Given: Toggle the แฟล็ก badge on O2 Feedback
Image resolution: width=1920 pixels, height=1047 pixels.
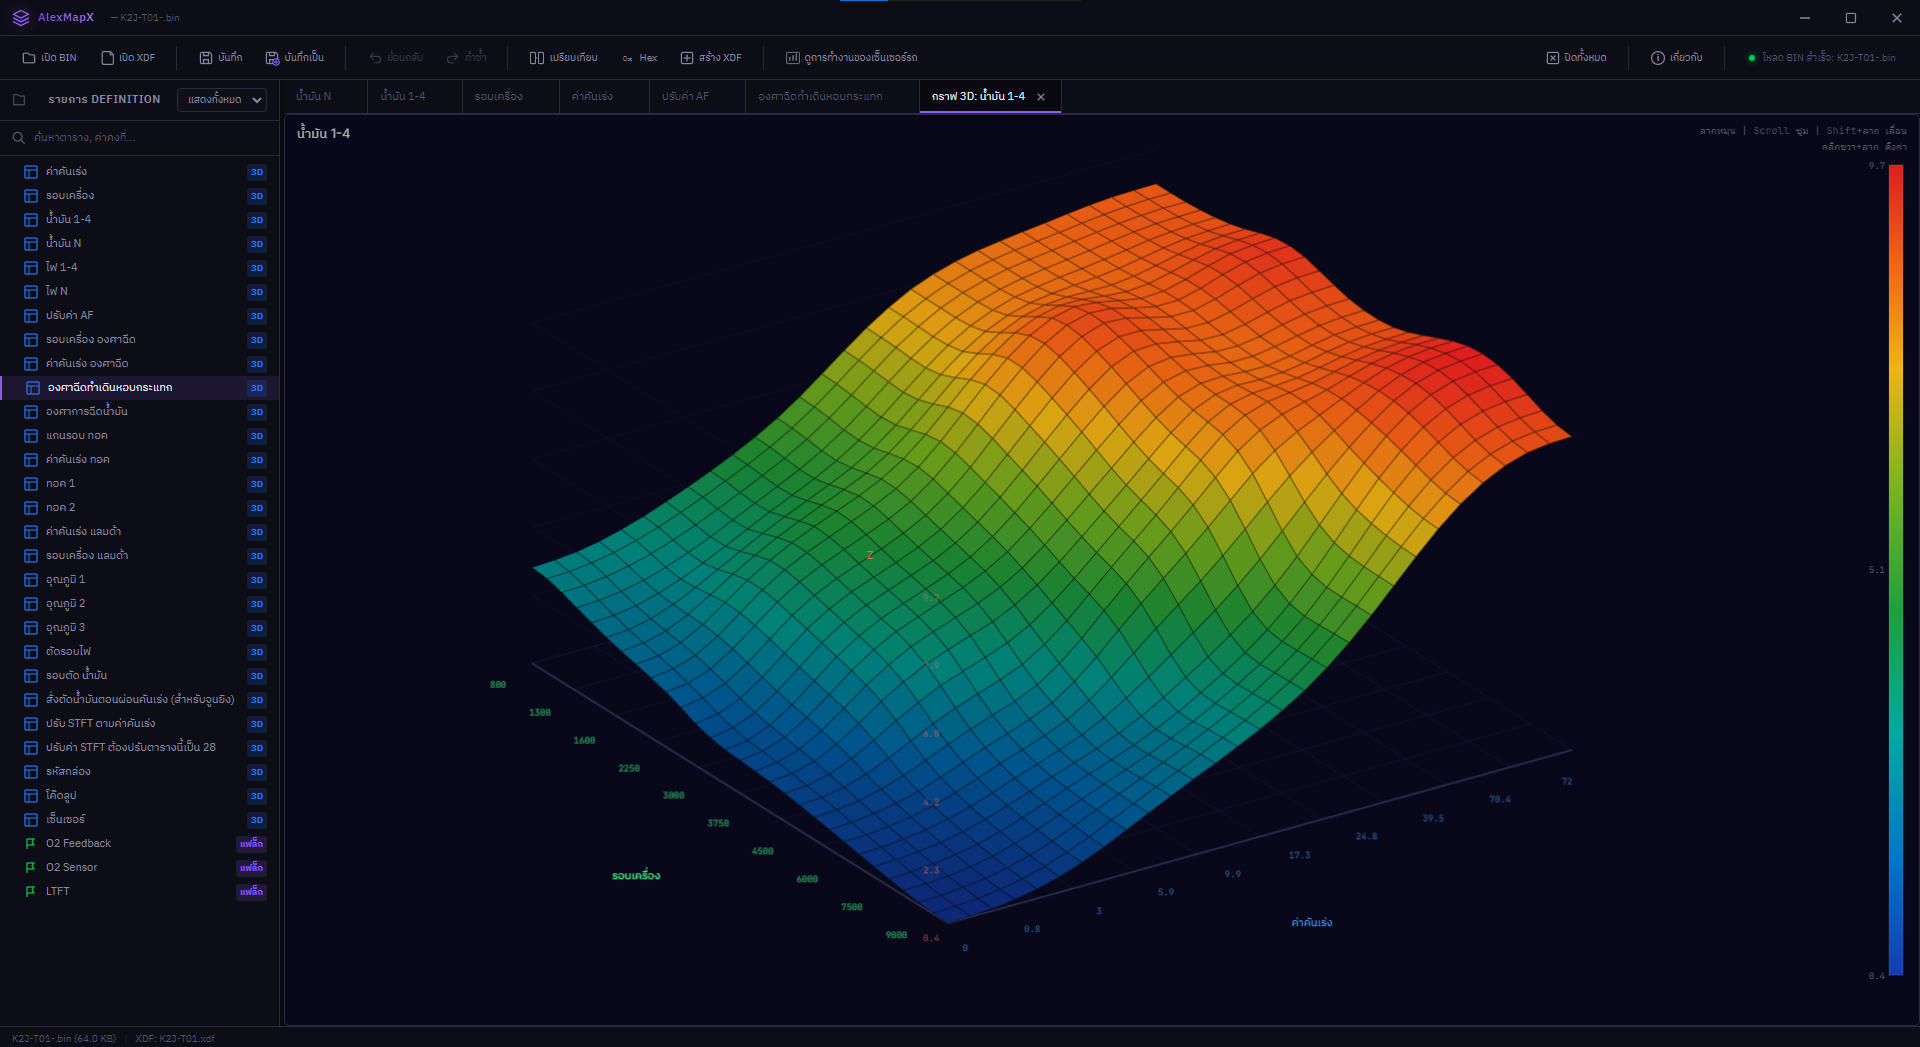Looking at the screenshot, I should pos(251,844).
